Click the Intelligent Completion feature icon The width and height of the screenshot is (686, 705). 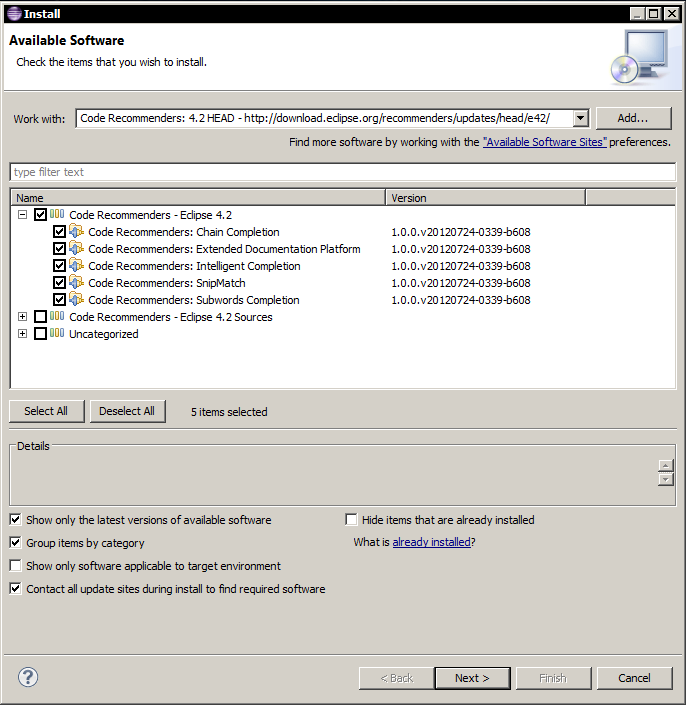[76, 266]
